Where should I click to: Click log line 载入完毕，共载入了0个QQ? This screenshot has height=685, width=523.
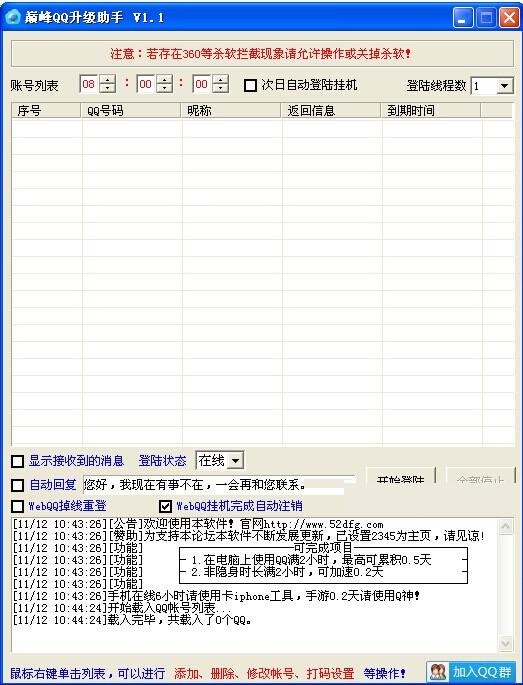pos(132,620)
